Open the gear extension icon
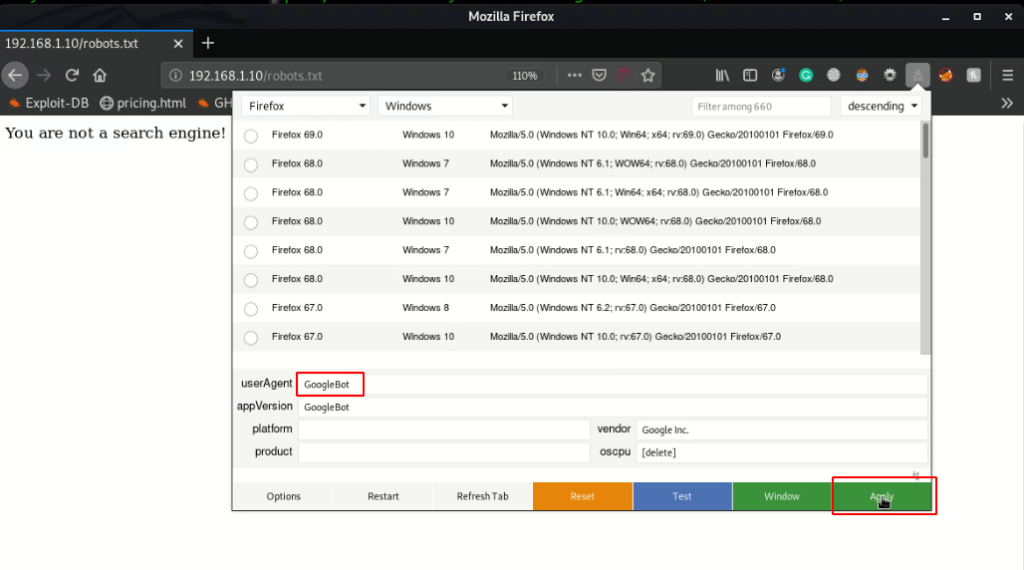 pyautogui.click(x=889, y=76)
